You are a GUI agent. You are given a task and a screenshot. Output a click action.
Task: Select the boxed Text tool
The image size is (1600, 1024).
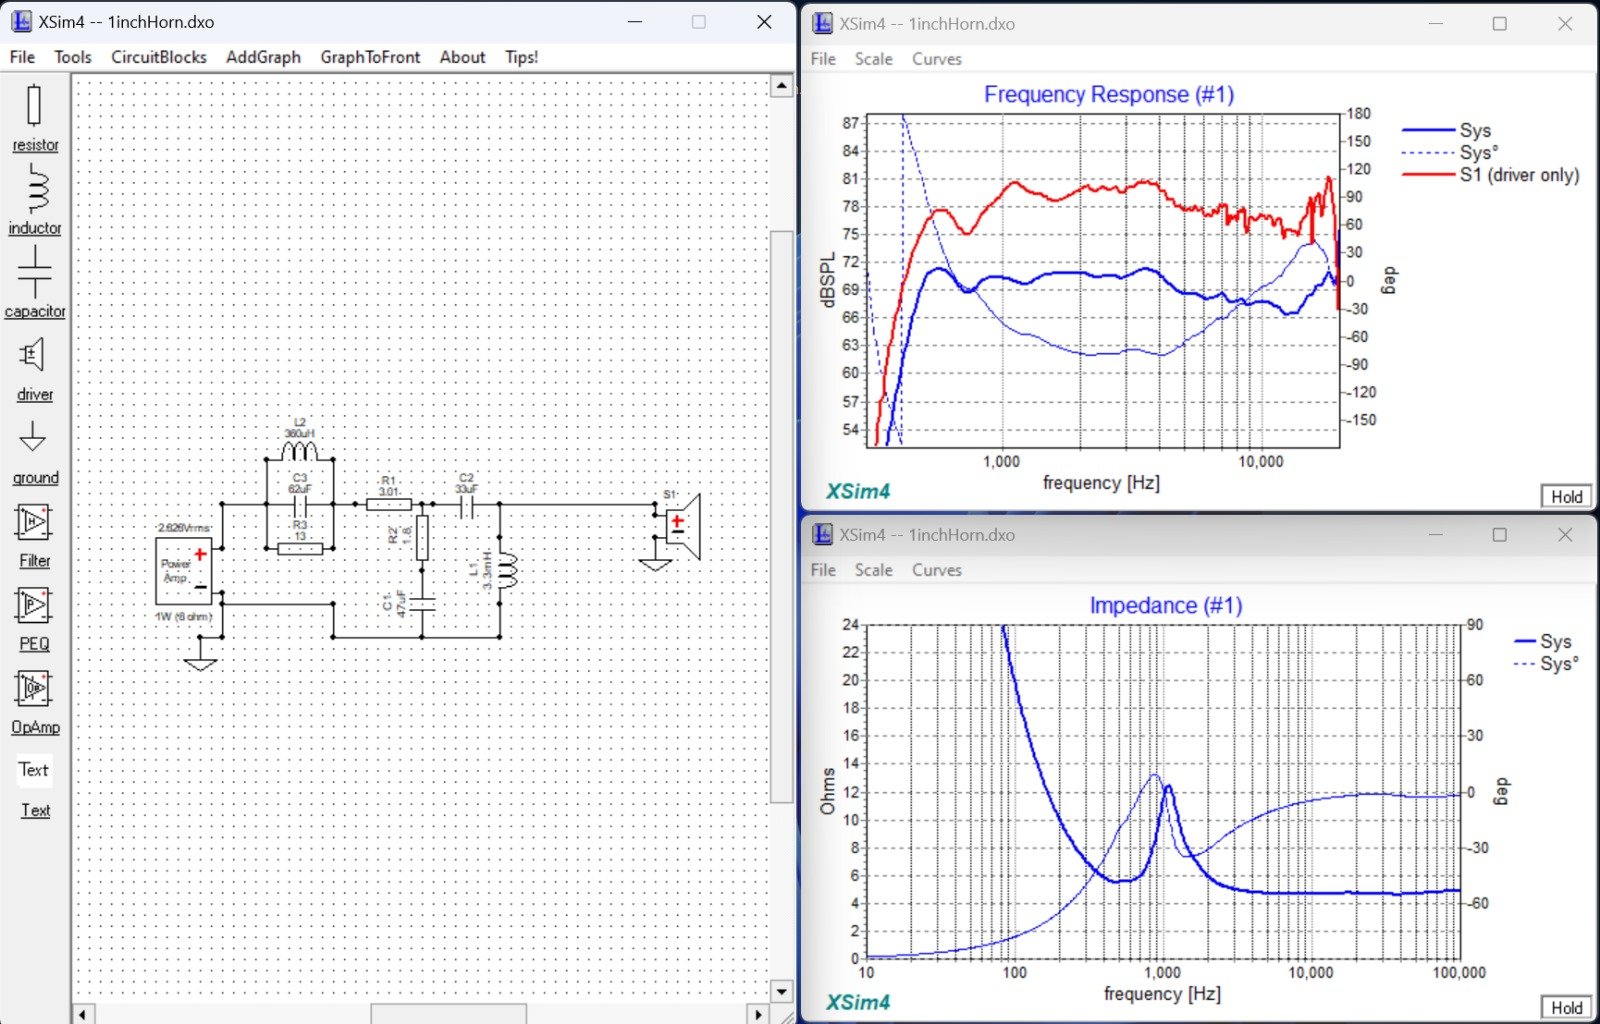coord(34,769)
